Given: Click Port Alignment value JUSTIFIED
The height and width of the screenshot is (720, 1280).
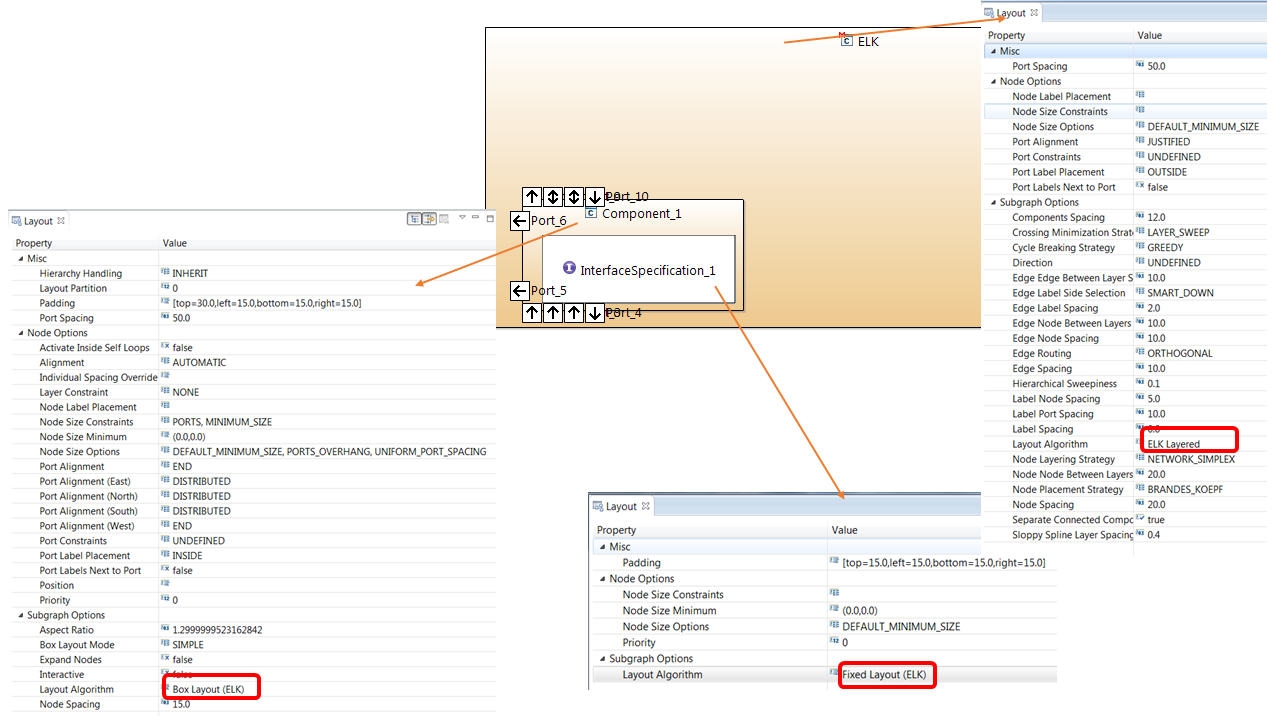Looking at the screenshot, I should click(1169, 142).
